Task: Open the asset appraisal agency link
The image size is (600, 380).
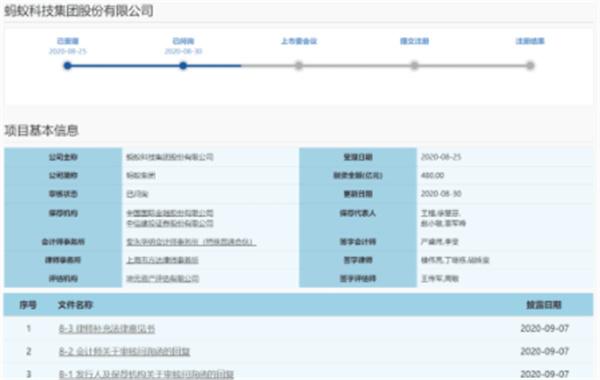Action: [163, 279]
